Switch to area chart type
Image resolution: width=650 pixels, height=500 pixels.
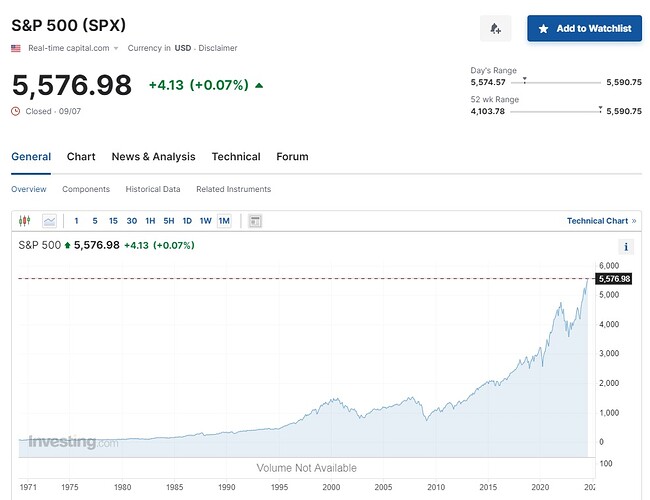pyautogui.click(x=49, y=221)
